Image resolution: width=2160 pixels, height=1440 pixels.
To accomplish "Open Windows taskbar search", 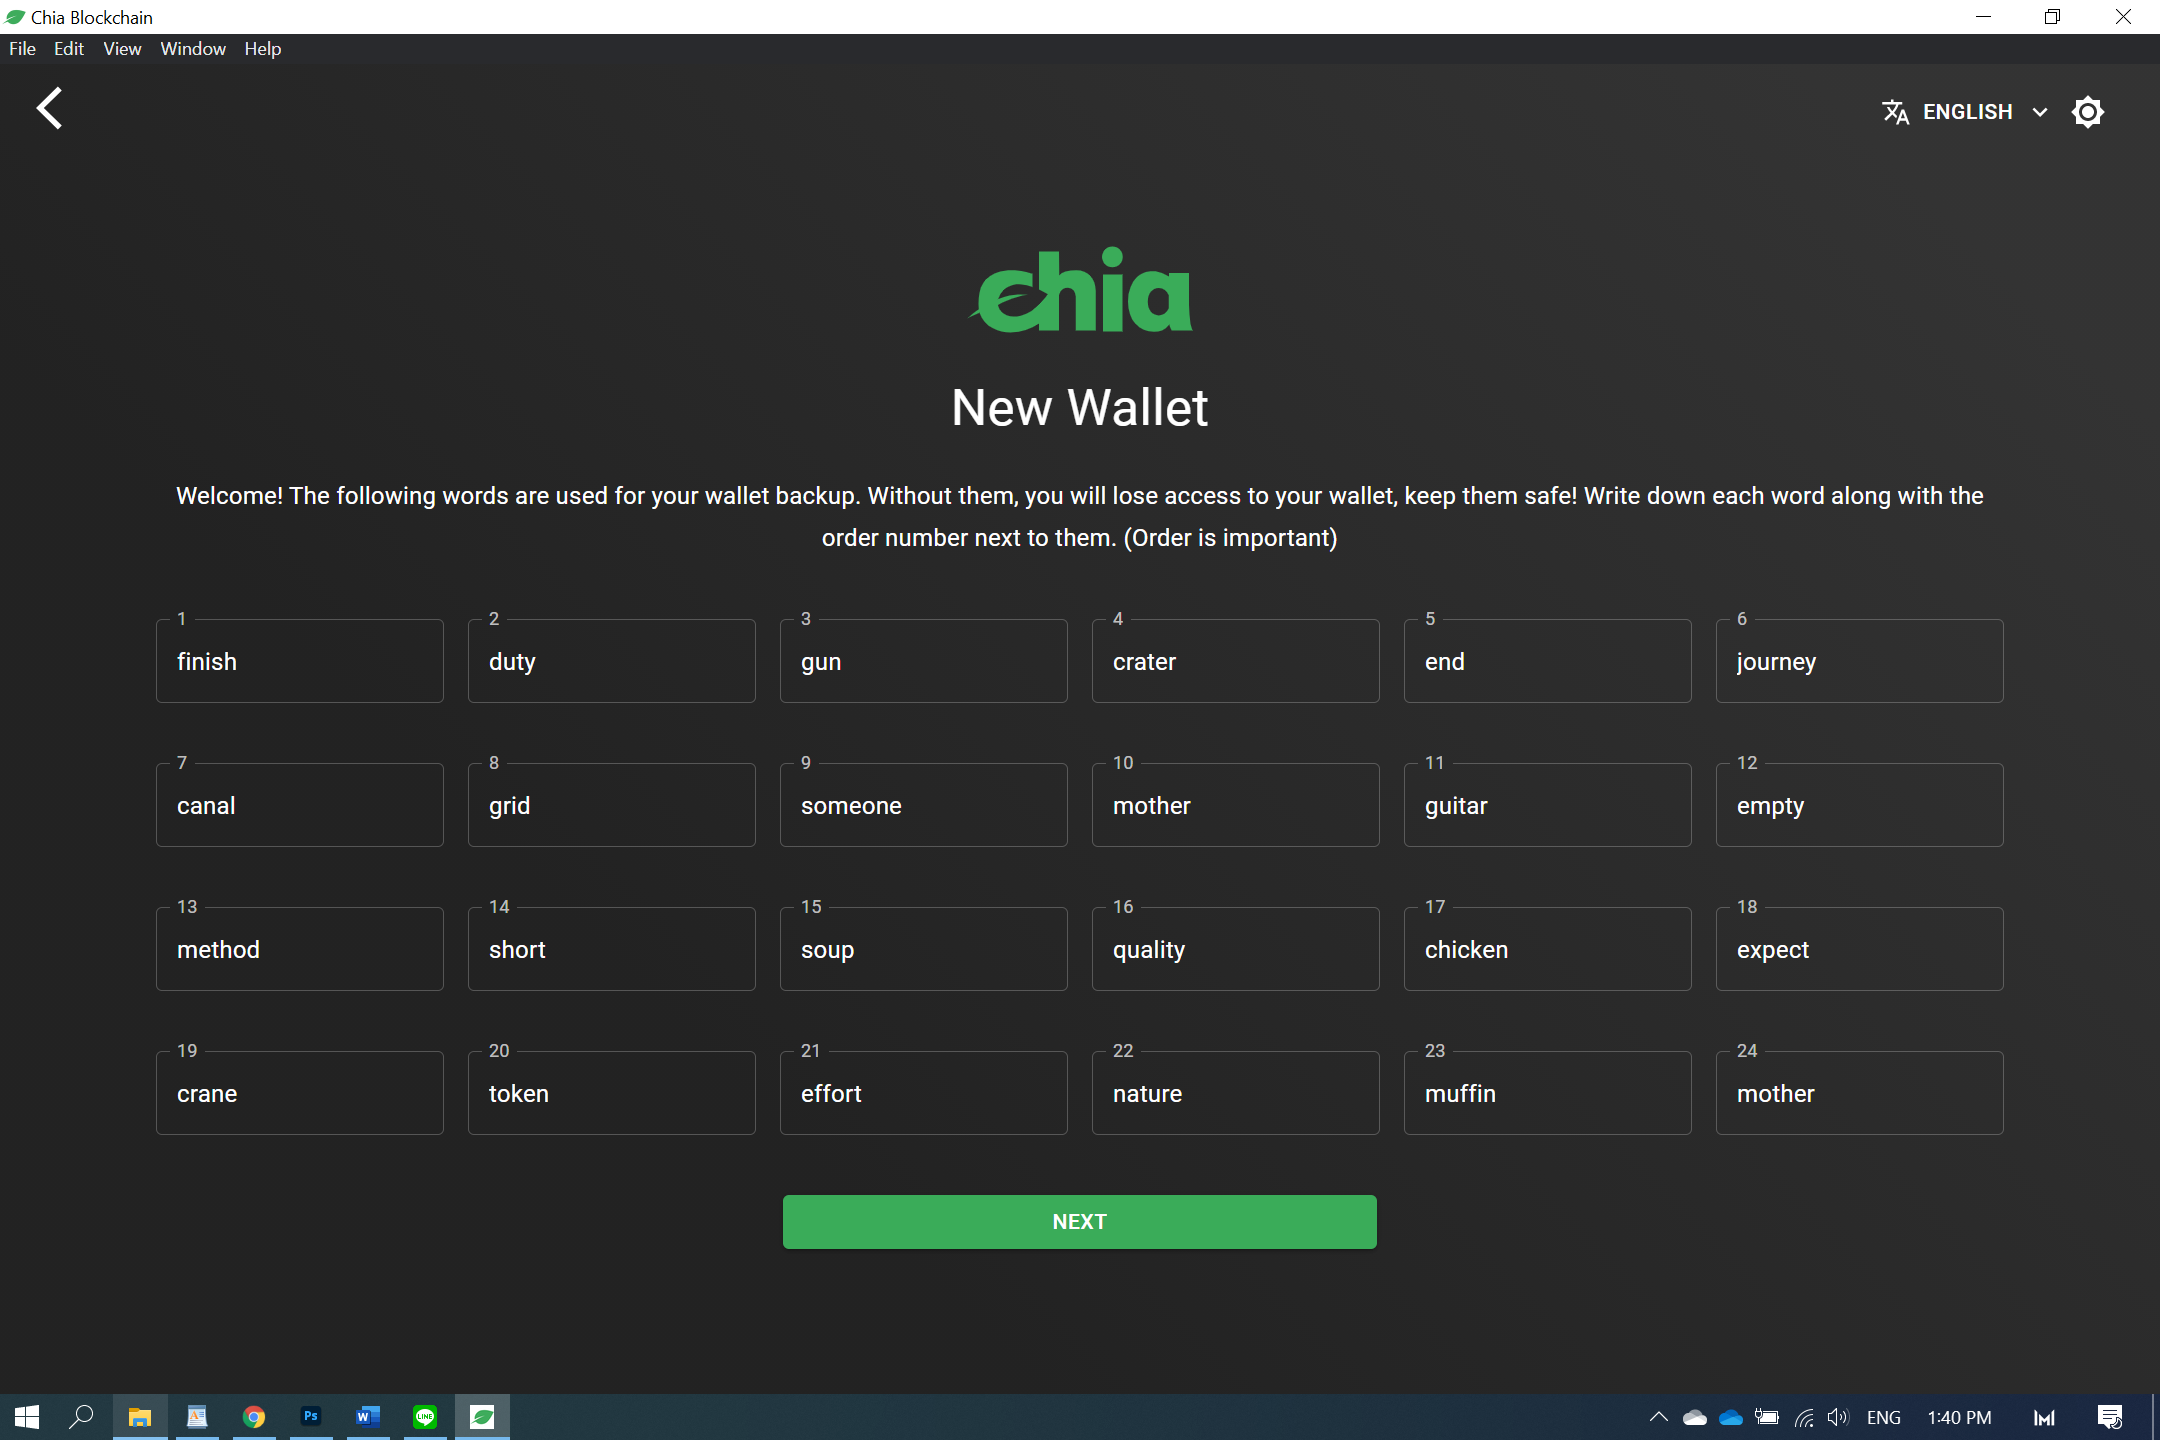I will 82,1417.
